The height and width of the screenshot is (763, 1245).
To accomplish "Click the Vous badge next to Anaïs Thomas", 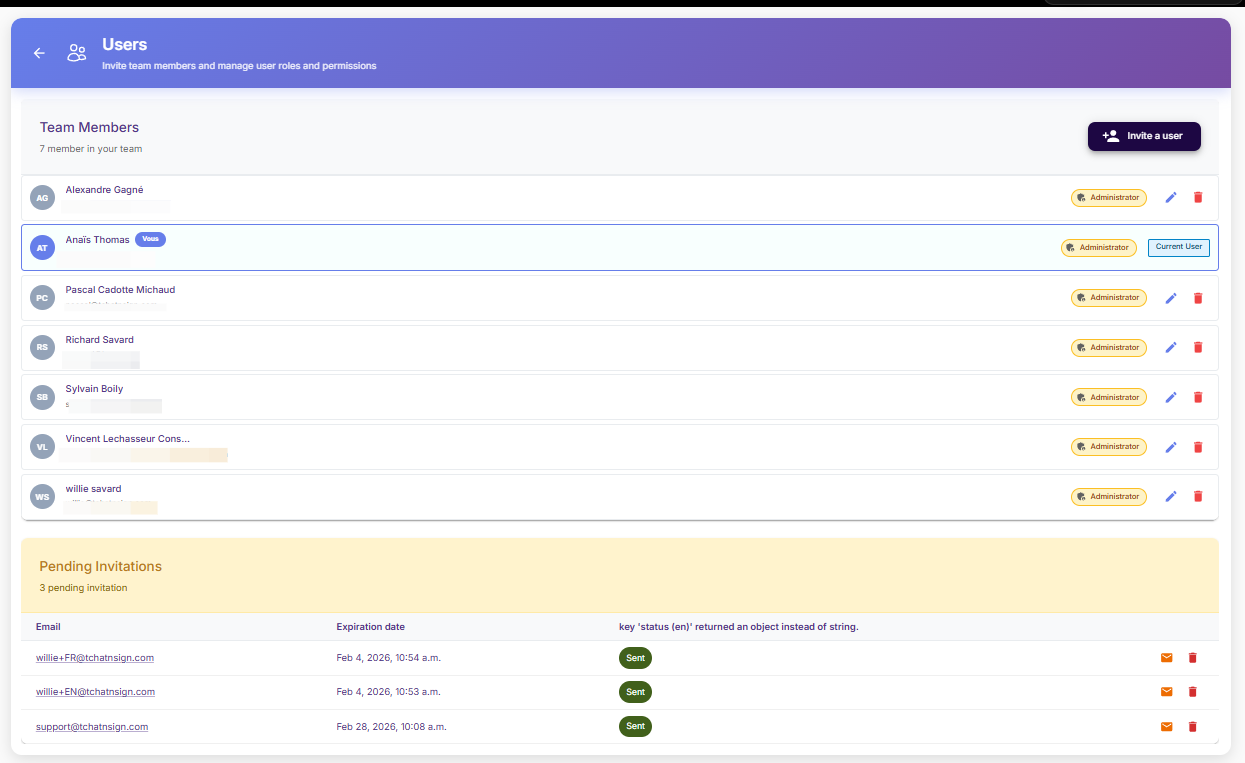I will (x=150, y=239).
